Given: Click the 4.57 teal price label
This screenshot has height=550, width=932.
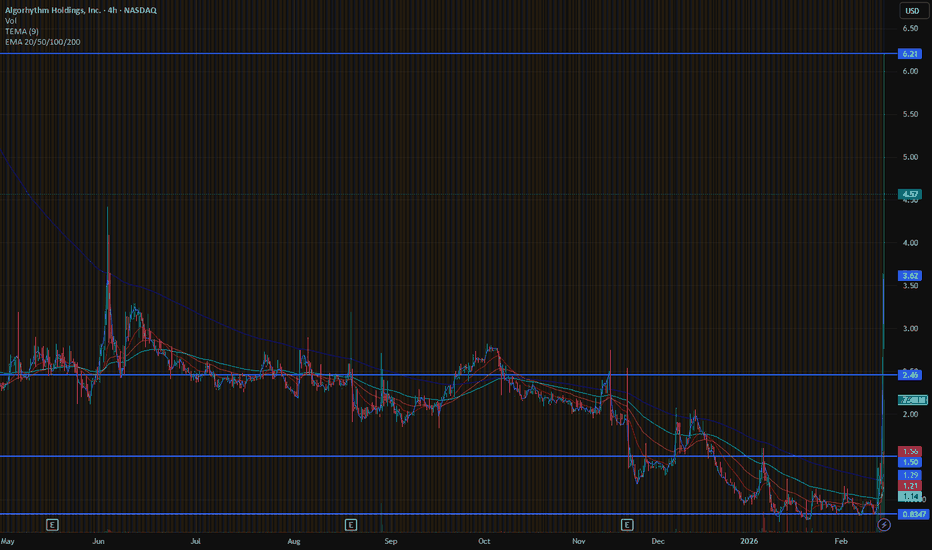Looking at the screenshot, I should tap(911, 194).
